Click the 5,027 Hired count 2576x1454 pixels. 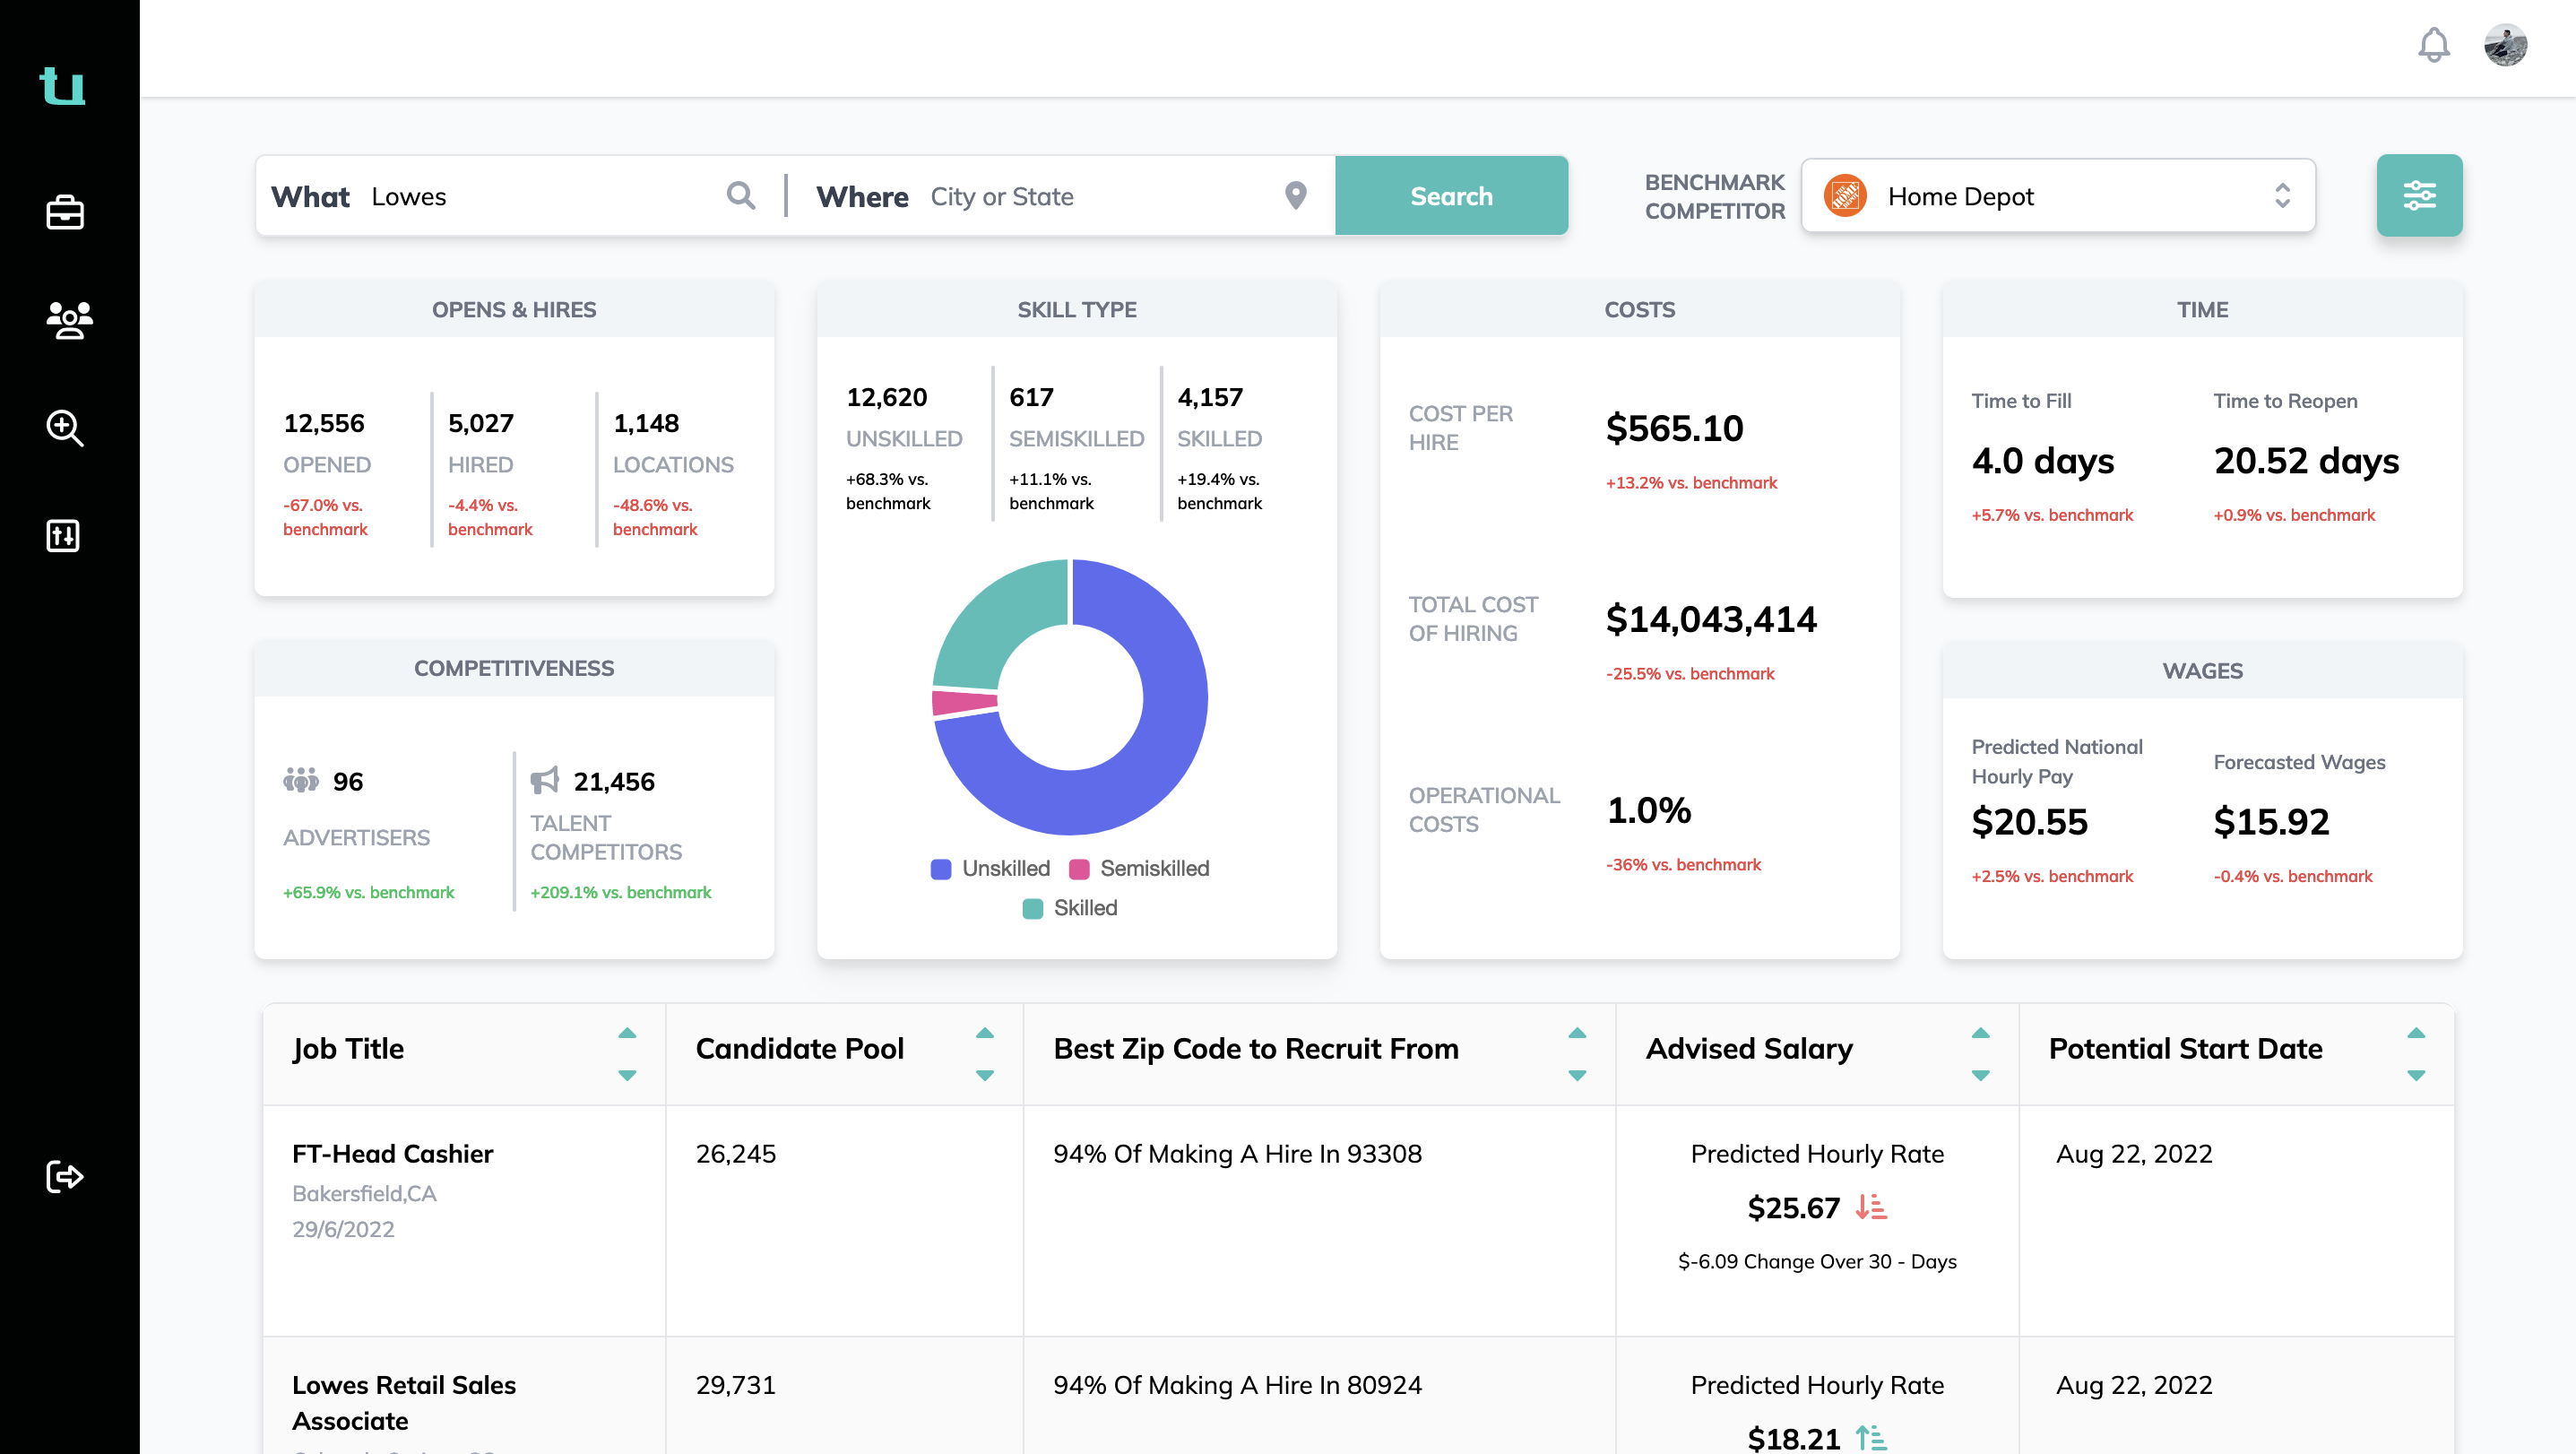pyautogui.click(x=480, y=423)
